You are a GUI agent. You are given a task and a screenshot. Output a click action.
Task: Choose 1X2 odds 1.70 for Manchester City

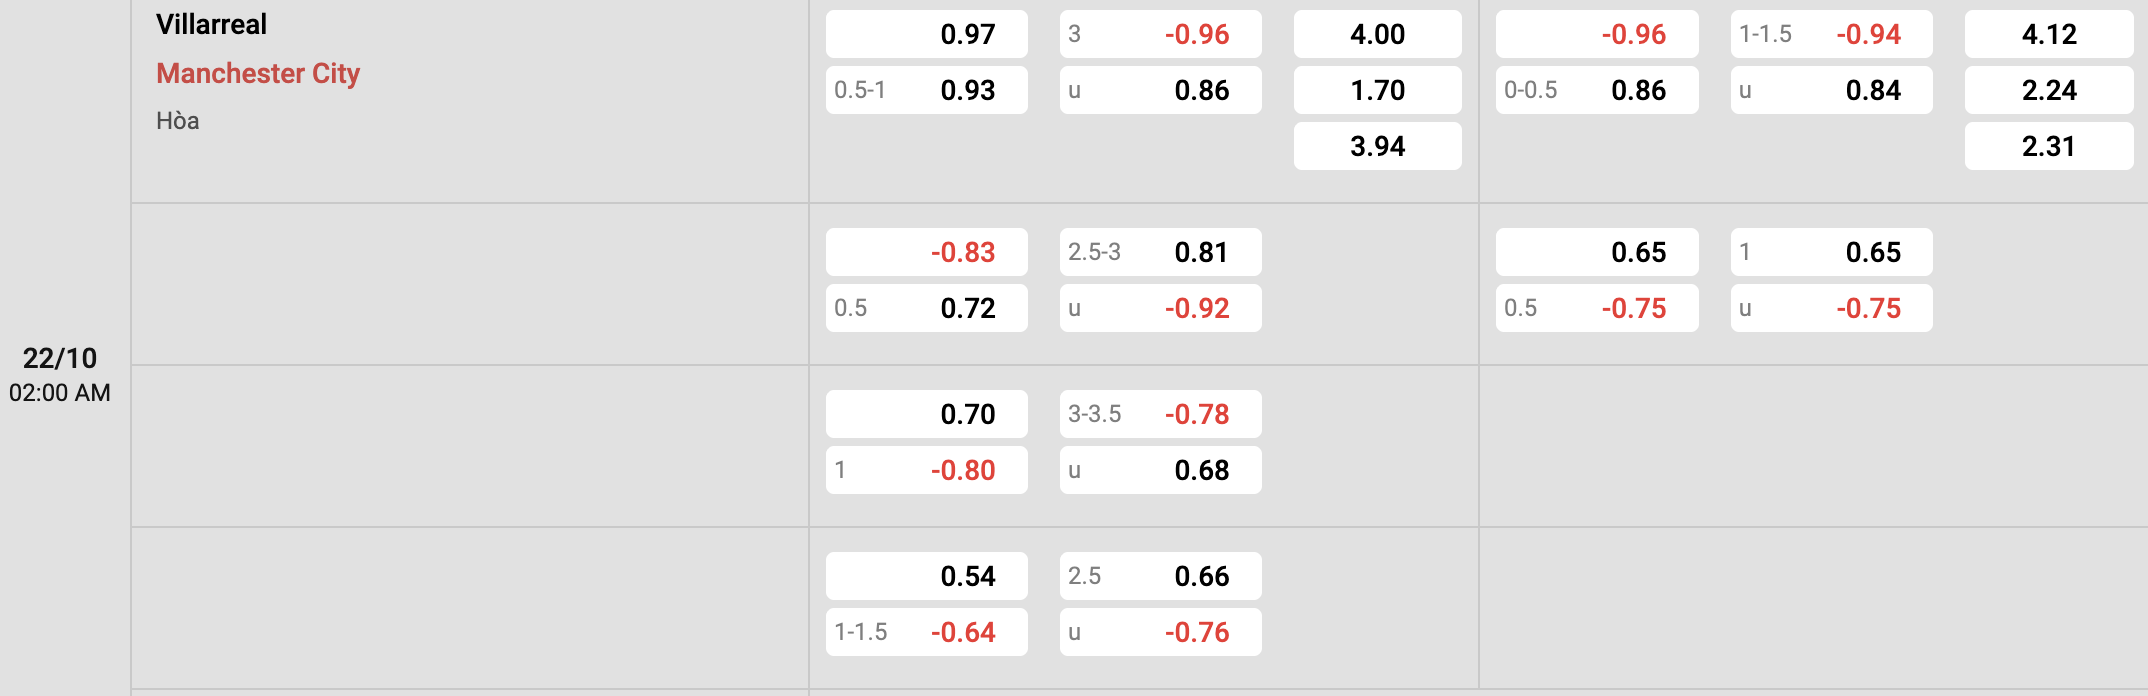pyautogui.click(x=1377, y=91)
